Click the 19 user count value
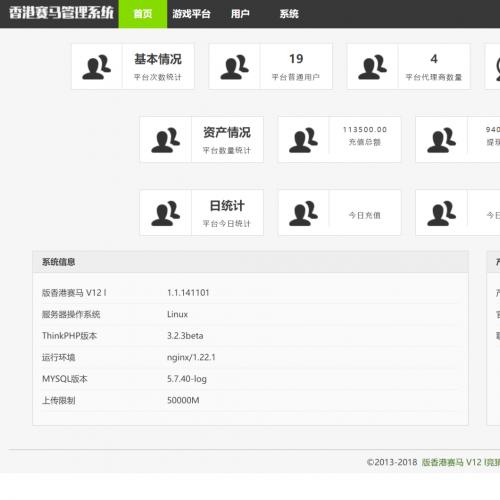 point(296,59)
